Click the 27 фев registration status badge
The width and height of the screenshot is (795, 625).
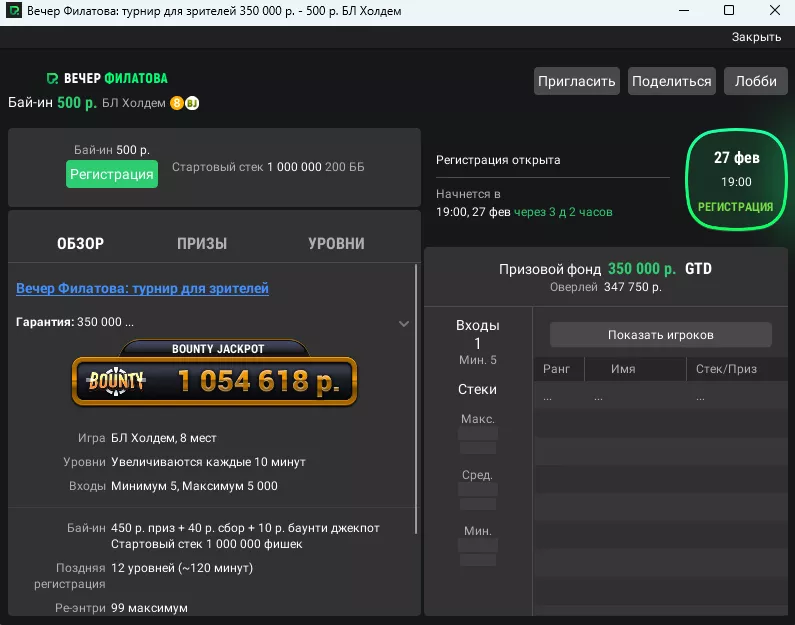click(735, 180)
